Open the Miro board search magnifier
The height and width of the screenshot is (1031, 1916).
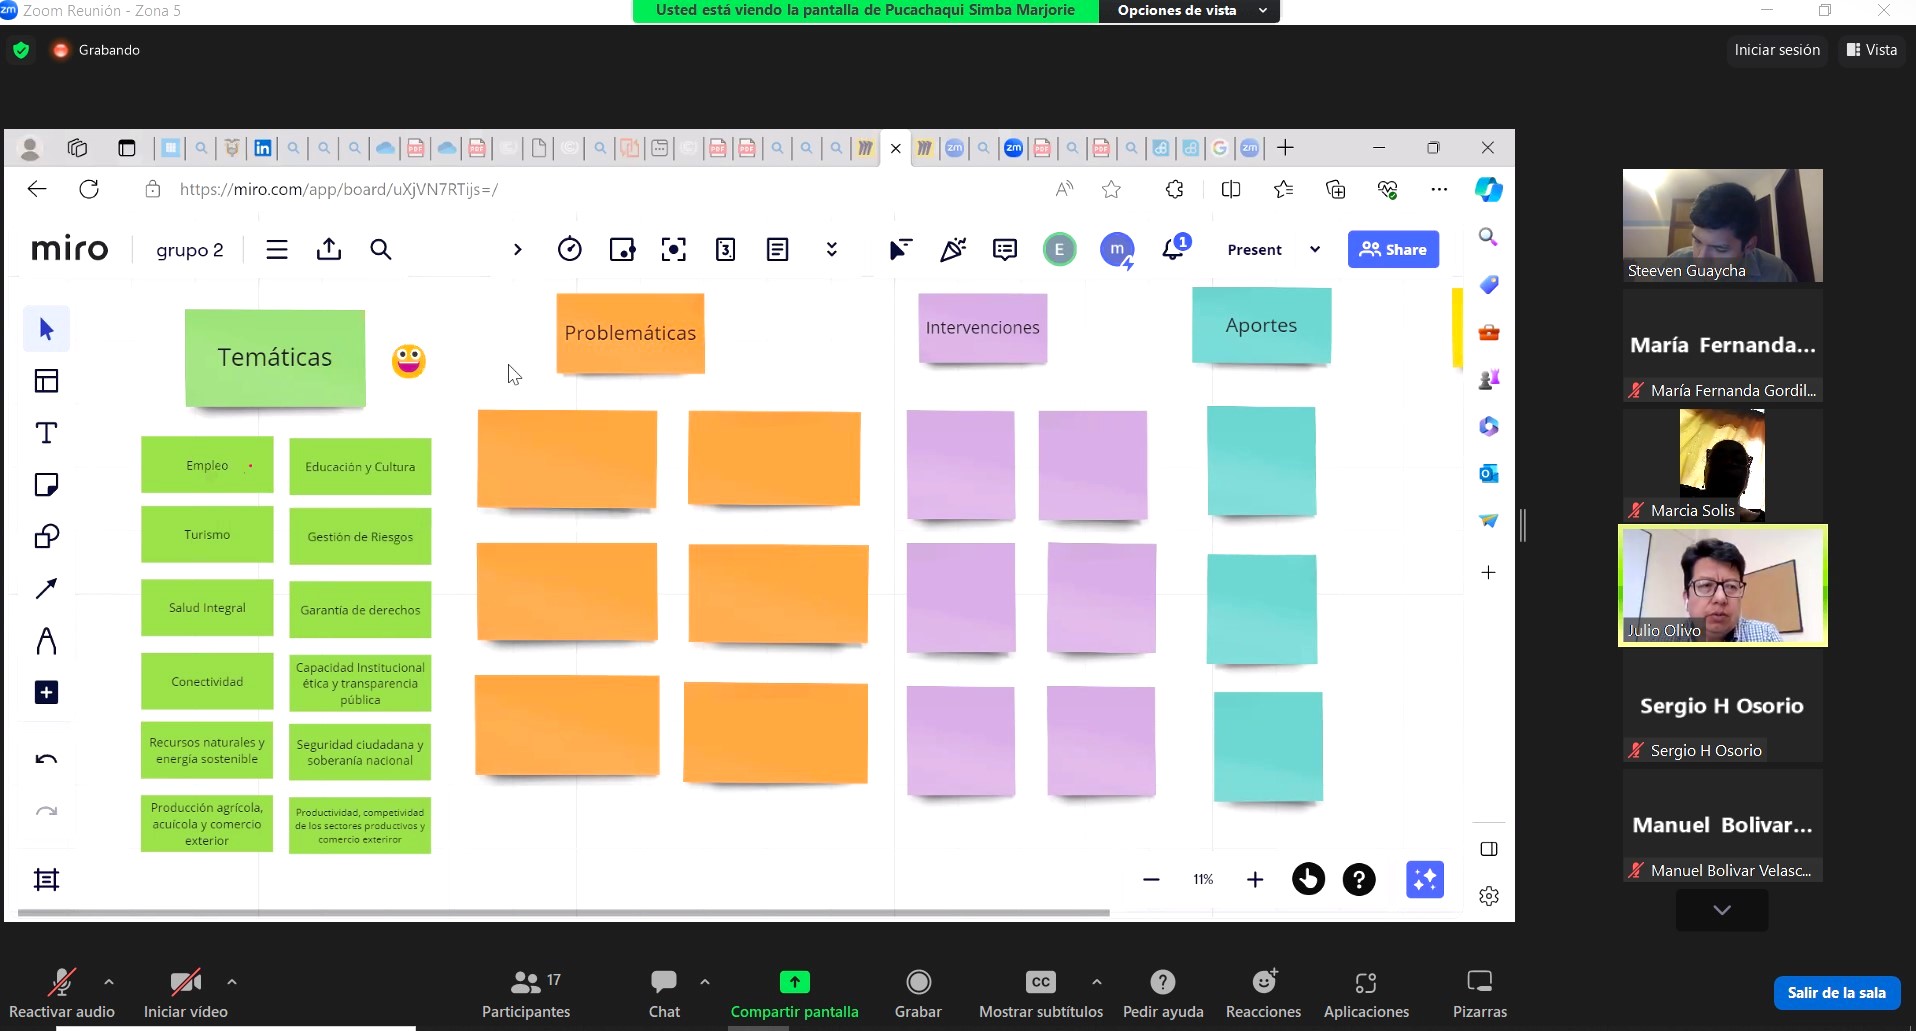(381, 250)
